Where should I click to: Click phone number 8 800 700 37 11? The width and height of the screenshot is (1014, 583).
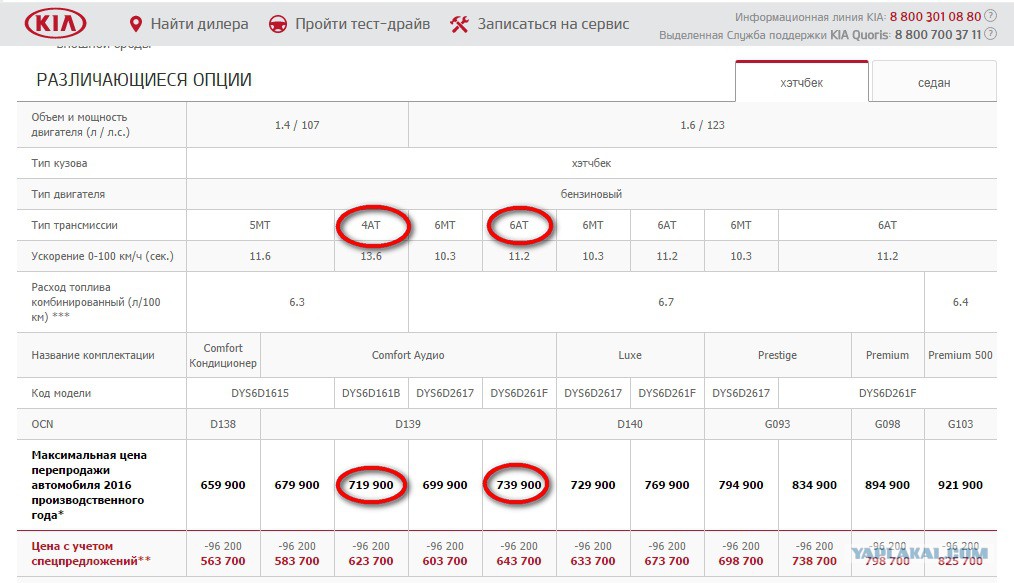point(938,34)
